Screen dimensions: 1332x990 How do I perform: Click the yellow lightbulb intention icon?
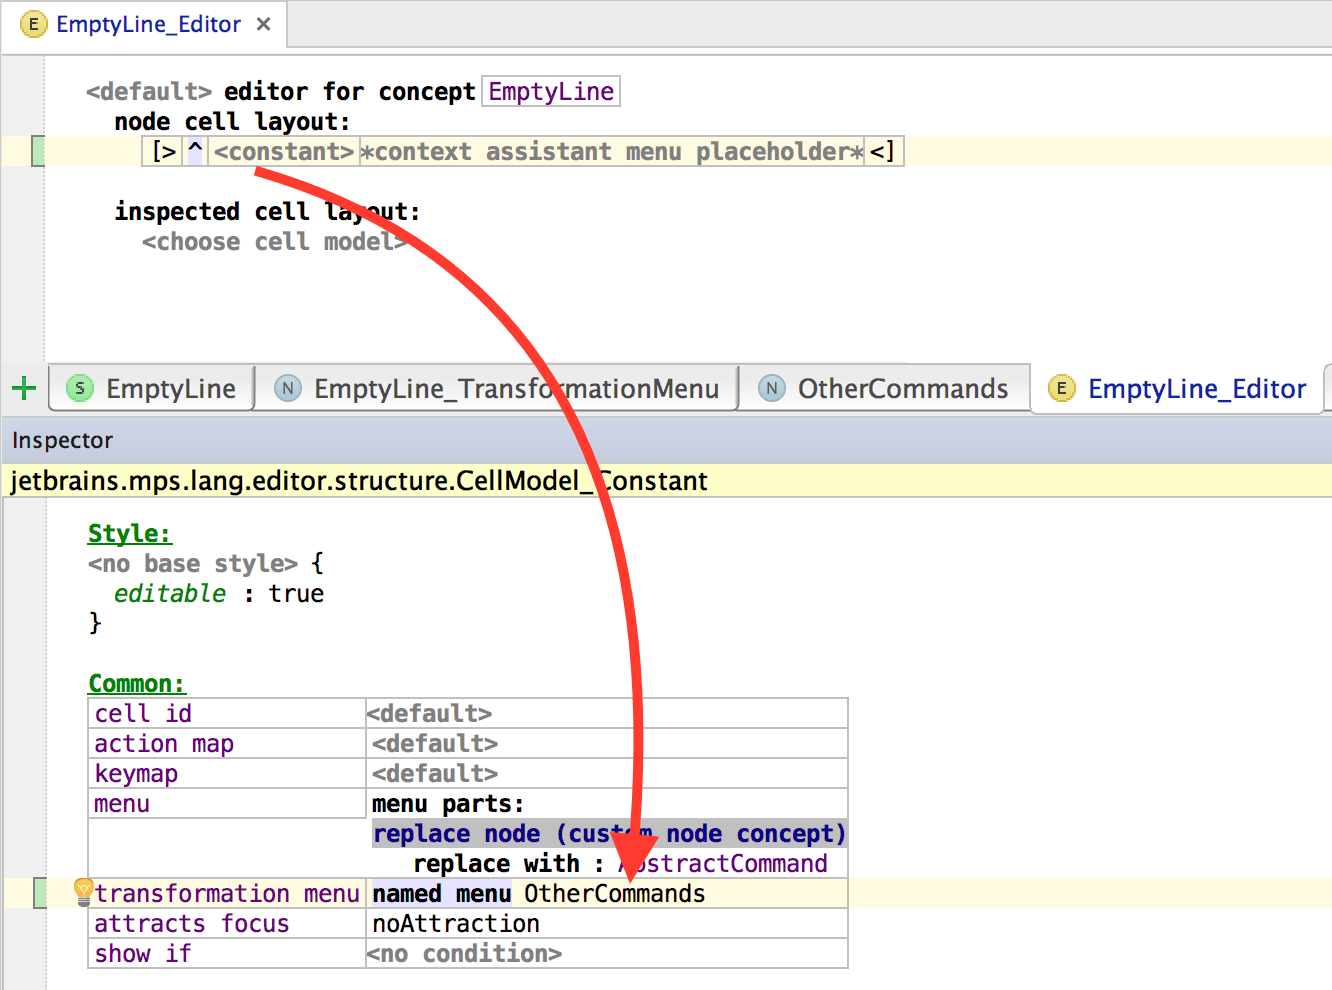(x=84, y=890)
